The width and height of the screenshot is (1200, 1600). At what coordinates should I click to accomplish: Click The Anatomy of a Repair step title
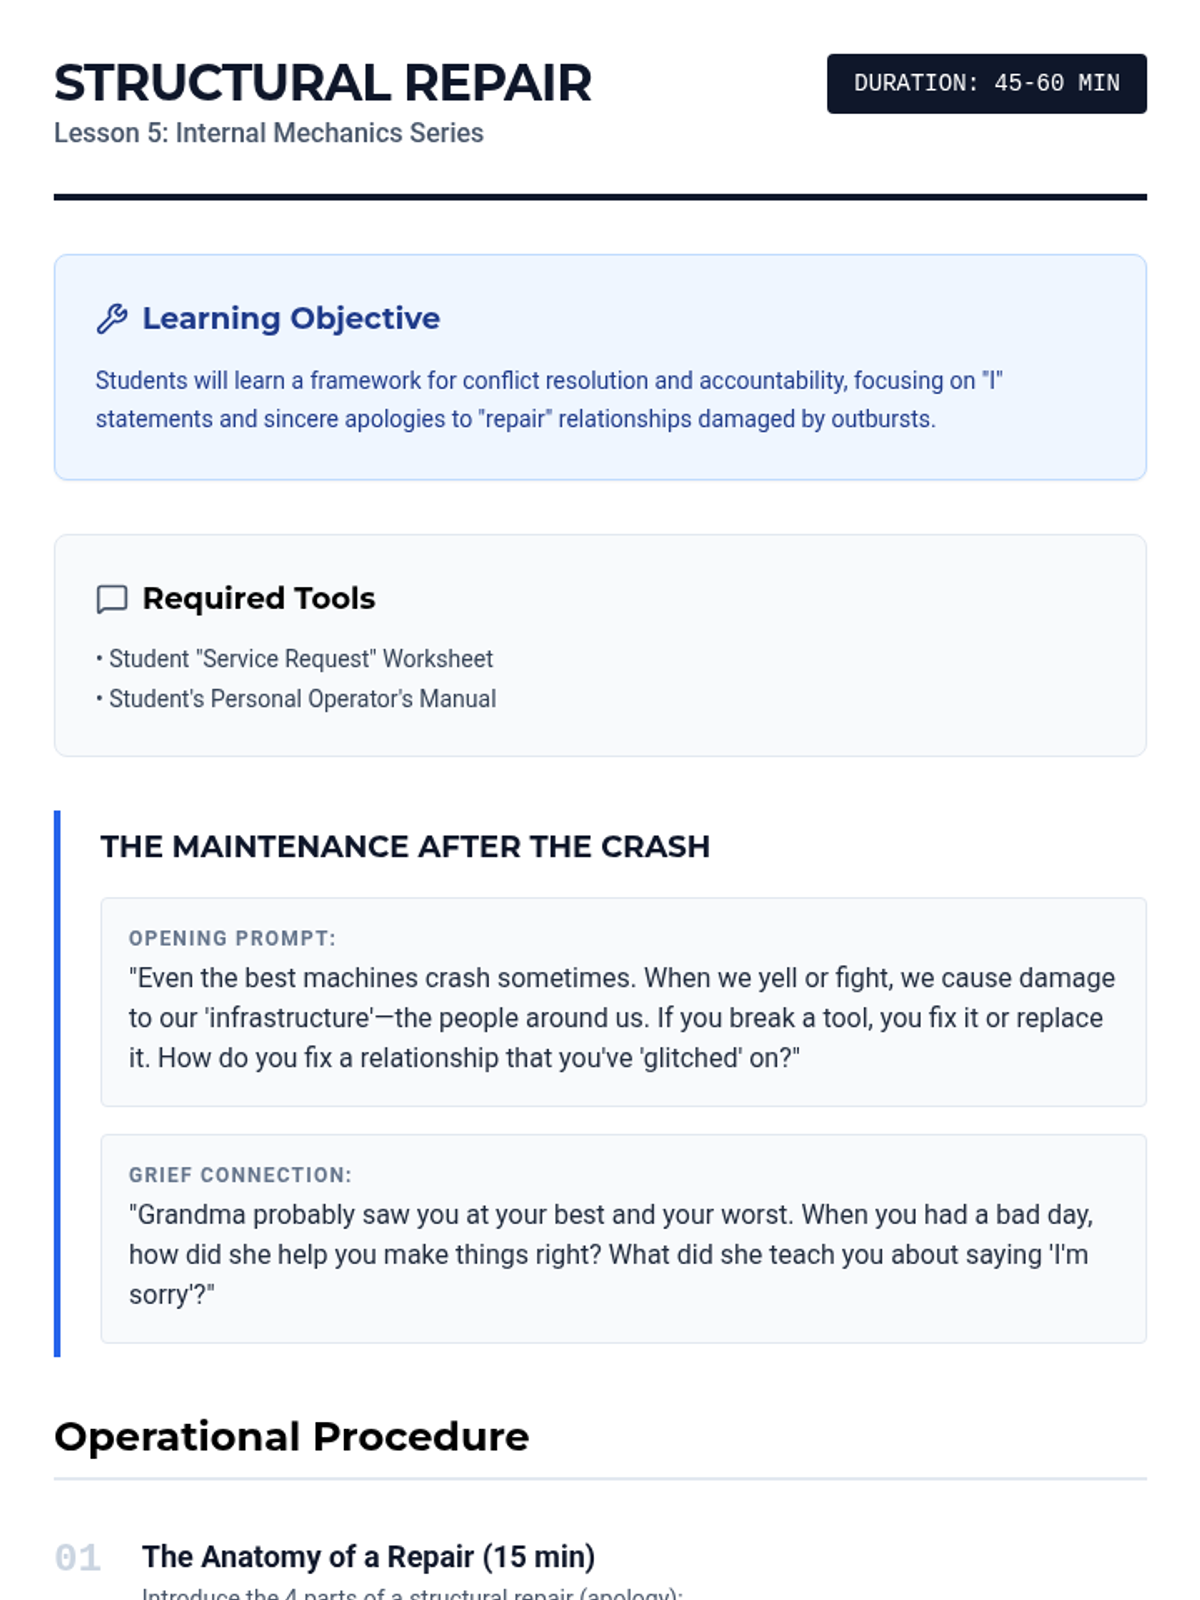[368, 1556]
